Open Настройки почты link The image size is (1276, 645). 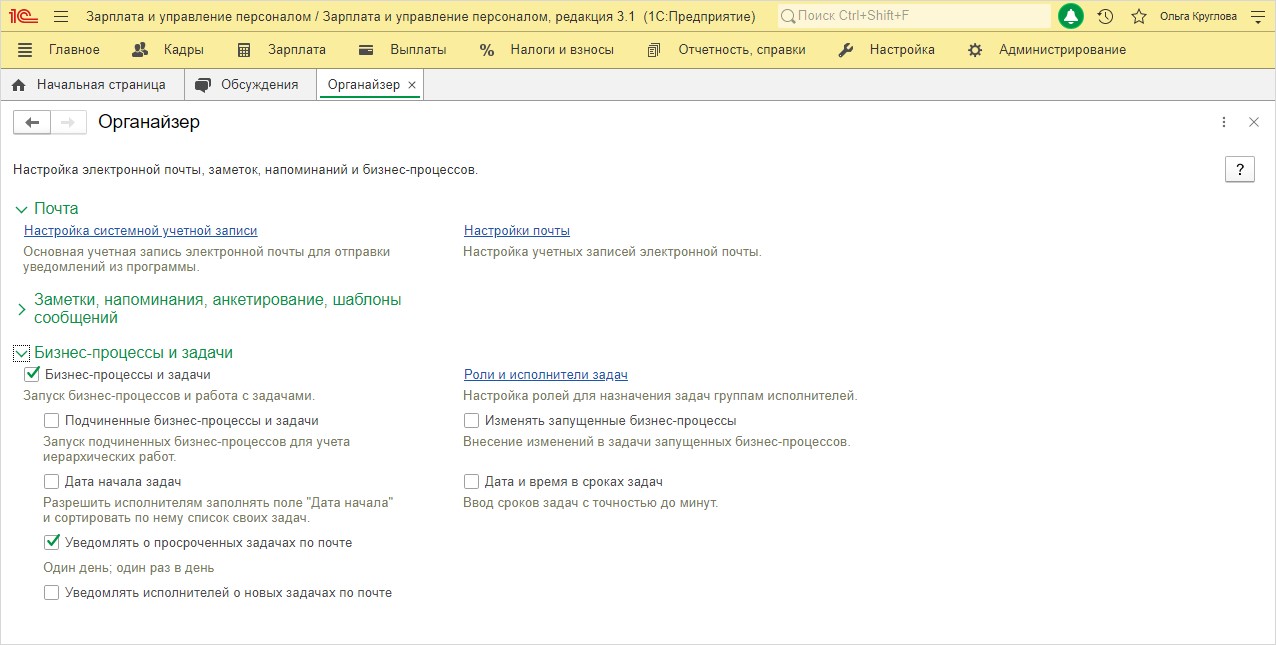(x=517, y=231)
